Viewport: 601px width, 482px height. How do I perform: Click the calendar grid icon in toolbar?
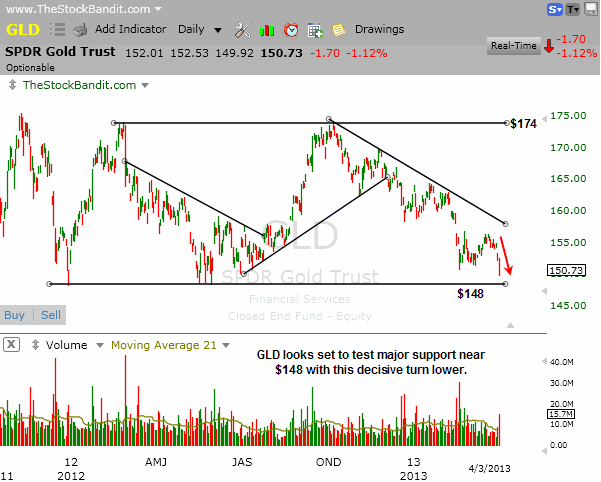(315, 30)
